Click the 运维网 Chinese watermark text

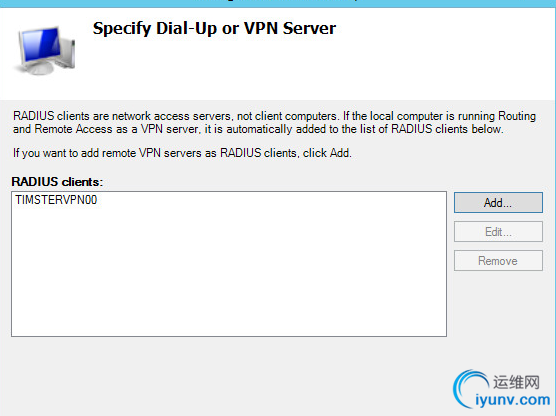[516, 382]
